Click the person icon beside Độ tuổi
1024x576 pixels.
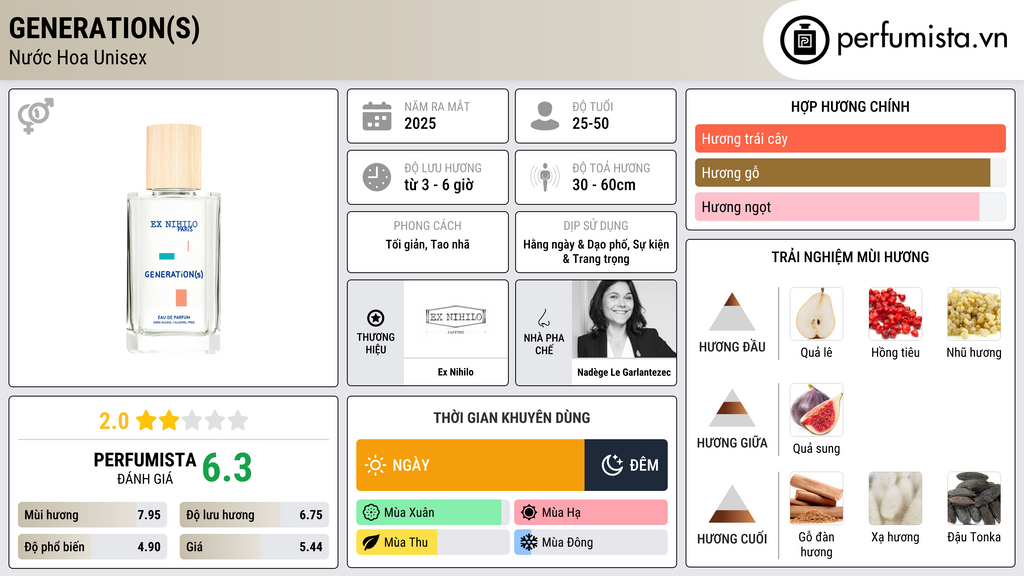545,116
